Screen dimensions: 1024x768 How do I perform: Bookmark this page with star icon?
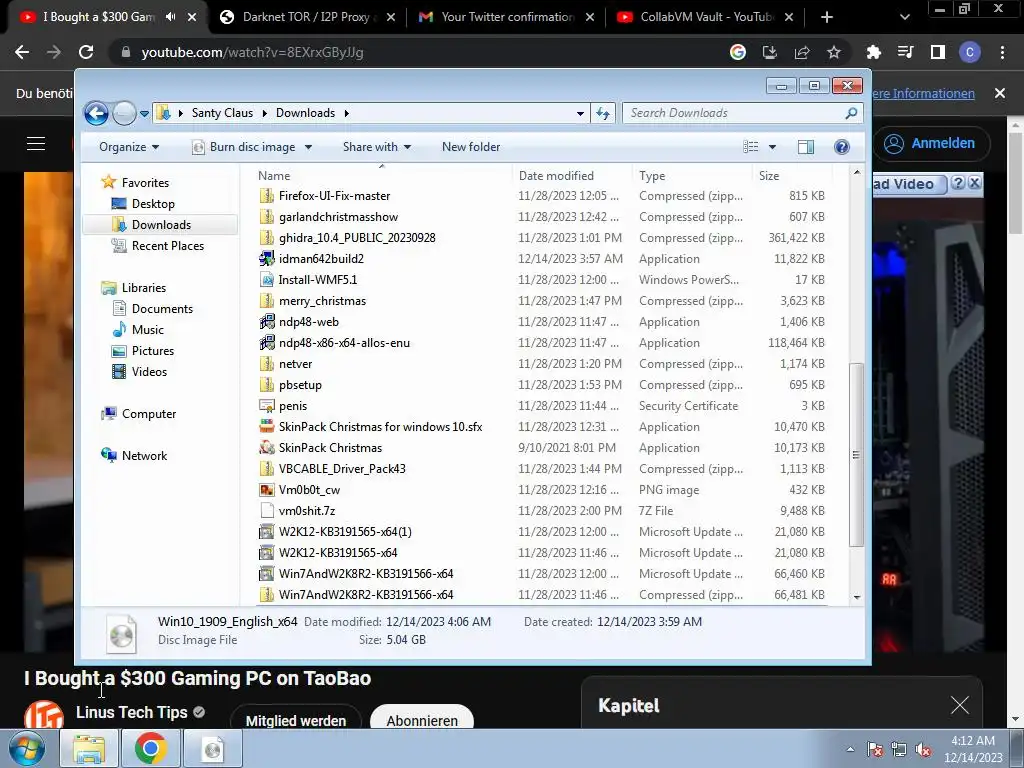coord(834,52)
